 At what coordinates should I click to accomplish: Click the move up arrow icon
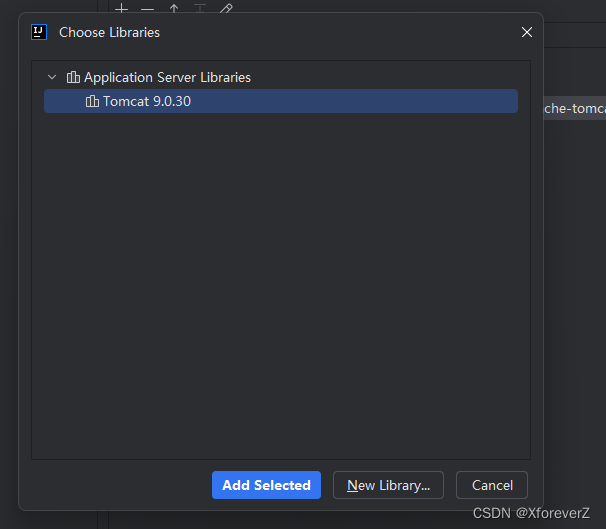coord(174,8)
